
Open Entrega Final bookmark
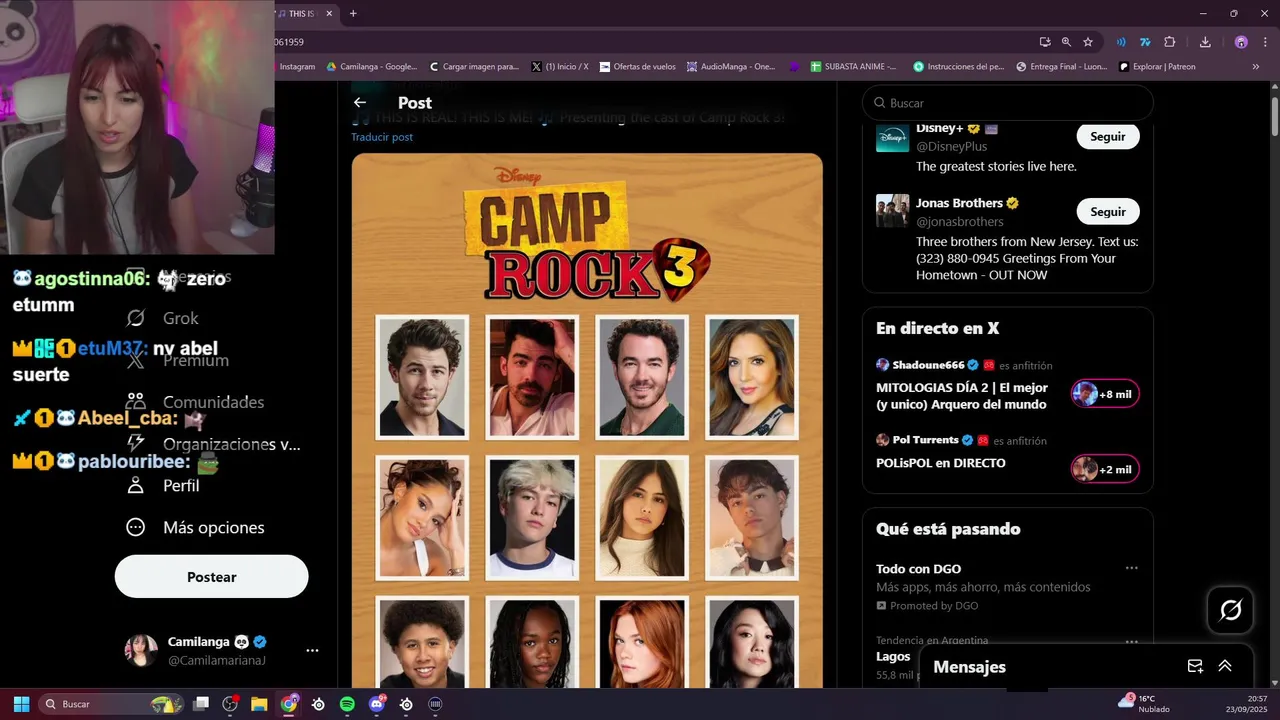point(1062,67)
